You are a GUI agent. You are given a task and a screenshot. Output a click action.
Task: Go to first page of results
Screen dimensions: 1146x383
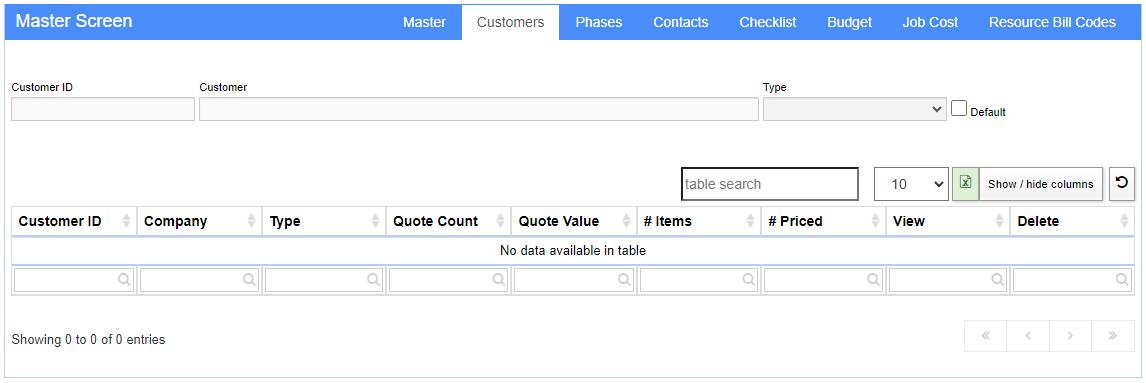(x=985, y=335)
